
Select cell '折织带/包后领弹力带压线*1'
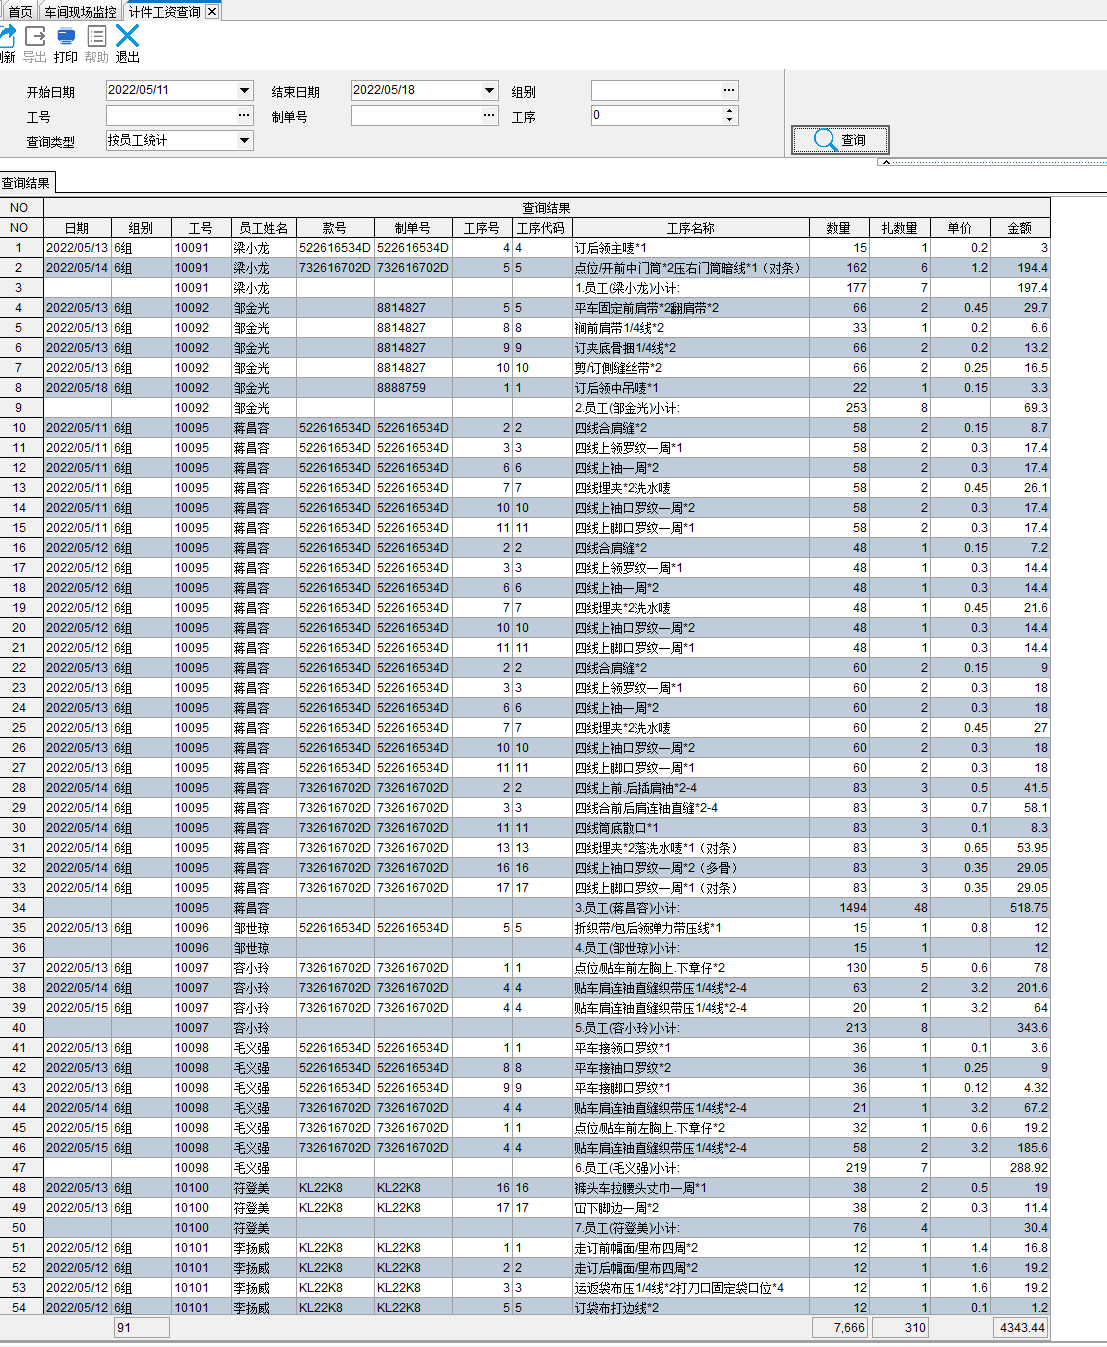pyautogui.click(x=690, y=928)
